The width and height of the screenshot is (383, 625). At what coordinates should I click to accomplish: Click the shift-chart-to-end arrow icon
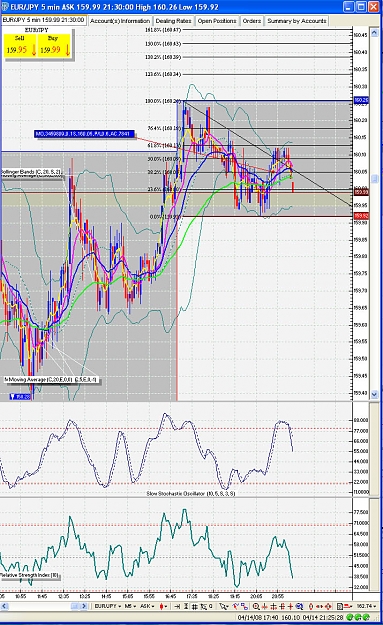[x=177, y=606]
